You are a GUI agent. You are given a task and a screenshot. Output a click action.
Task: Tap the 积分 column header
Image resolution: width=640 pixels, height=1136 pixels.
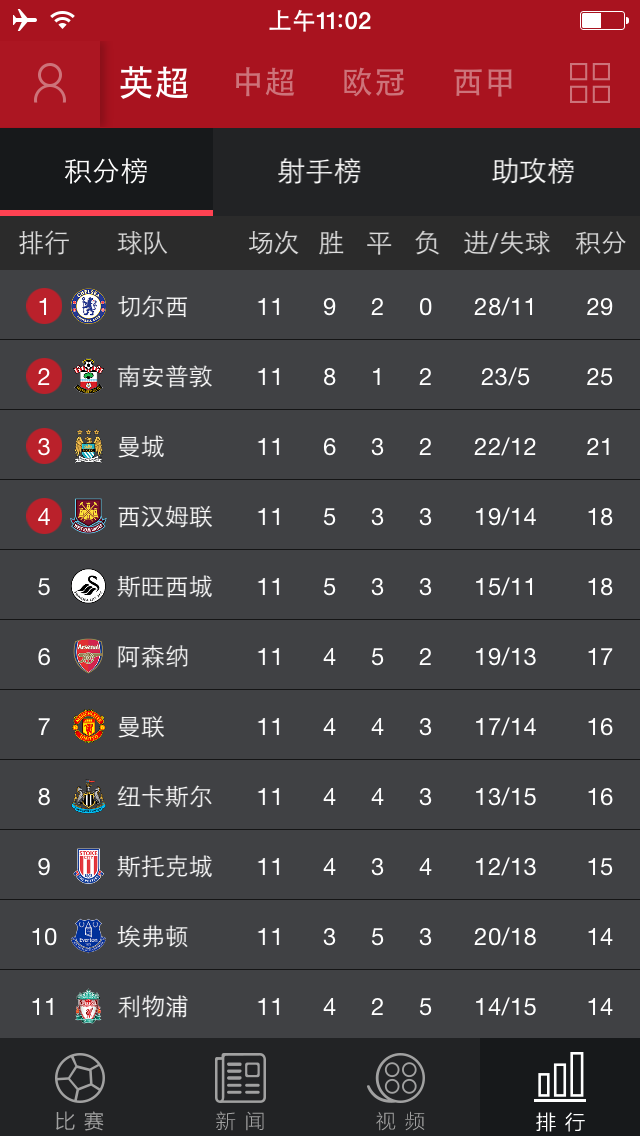[600, 243]
